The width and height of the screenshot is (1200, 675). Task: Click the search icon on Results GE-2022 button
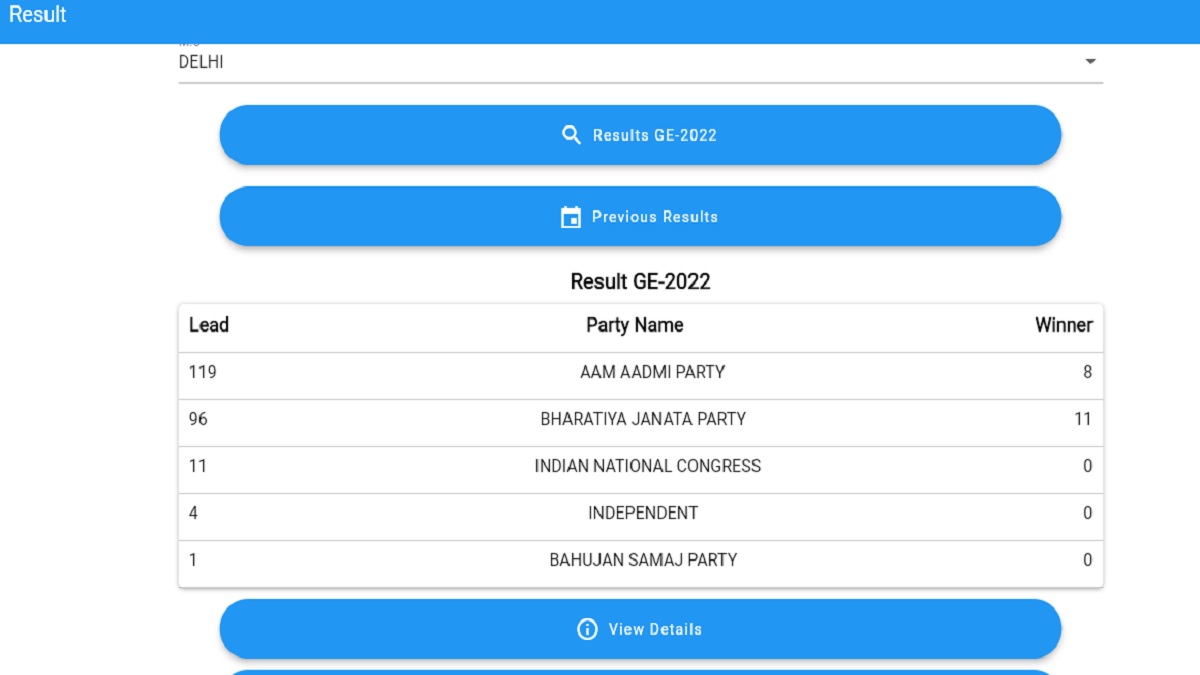pos(571,134)
